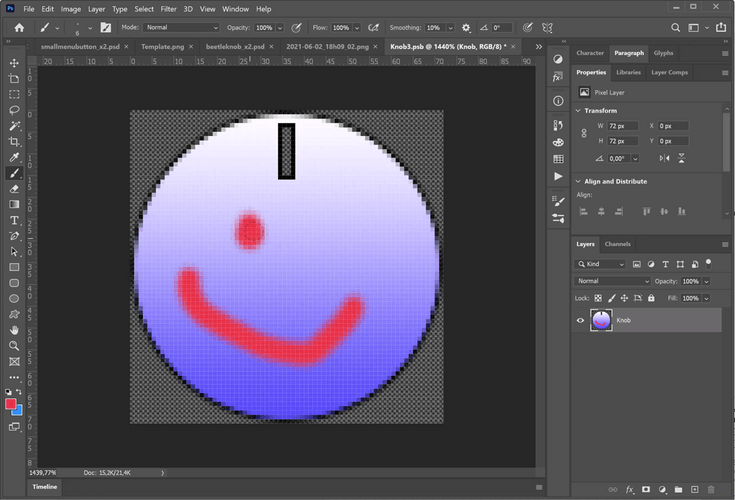
Task: Select the Rectangle shape tool
Action: click(x=14, y=267)
